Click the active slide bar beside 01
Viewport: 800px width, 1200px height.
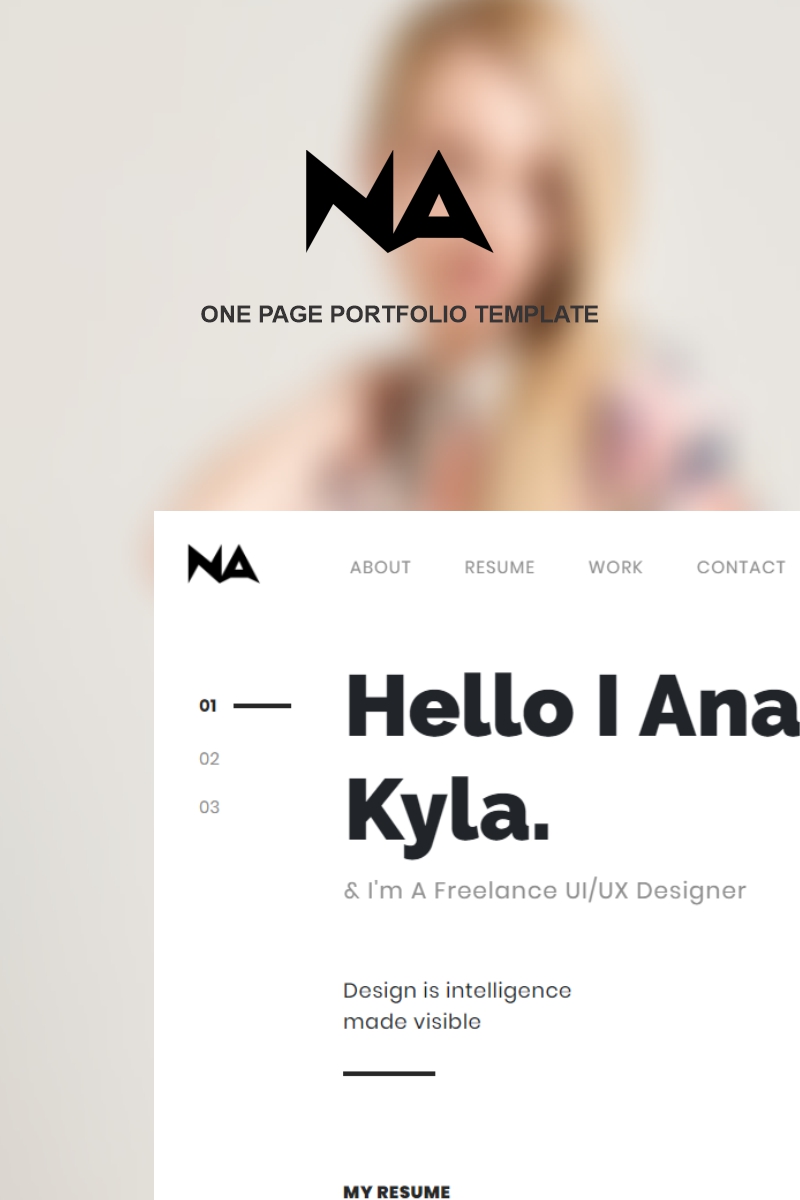click(262, 706)
